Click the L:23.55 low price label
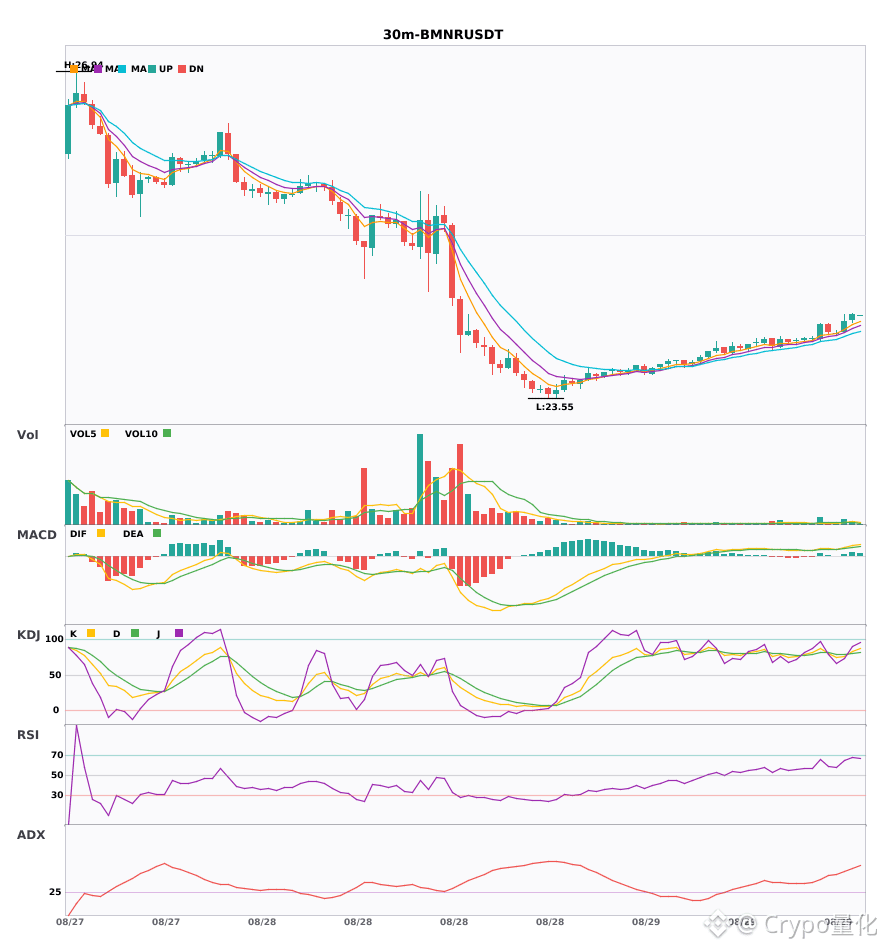The height and width of the screenshot is (950, 885). (554, 407)
